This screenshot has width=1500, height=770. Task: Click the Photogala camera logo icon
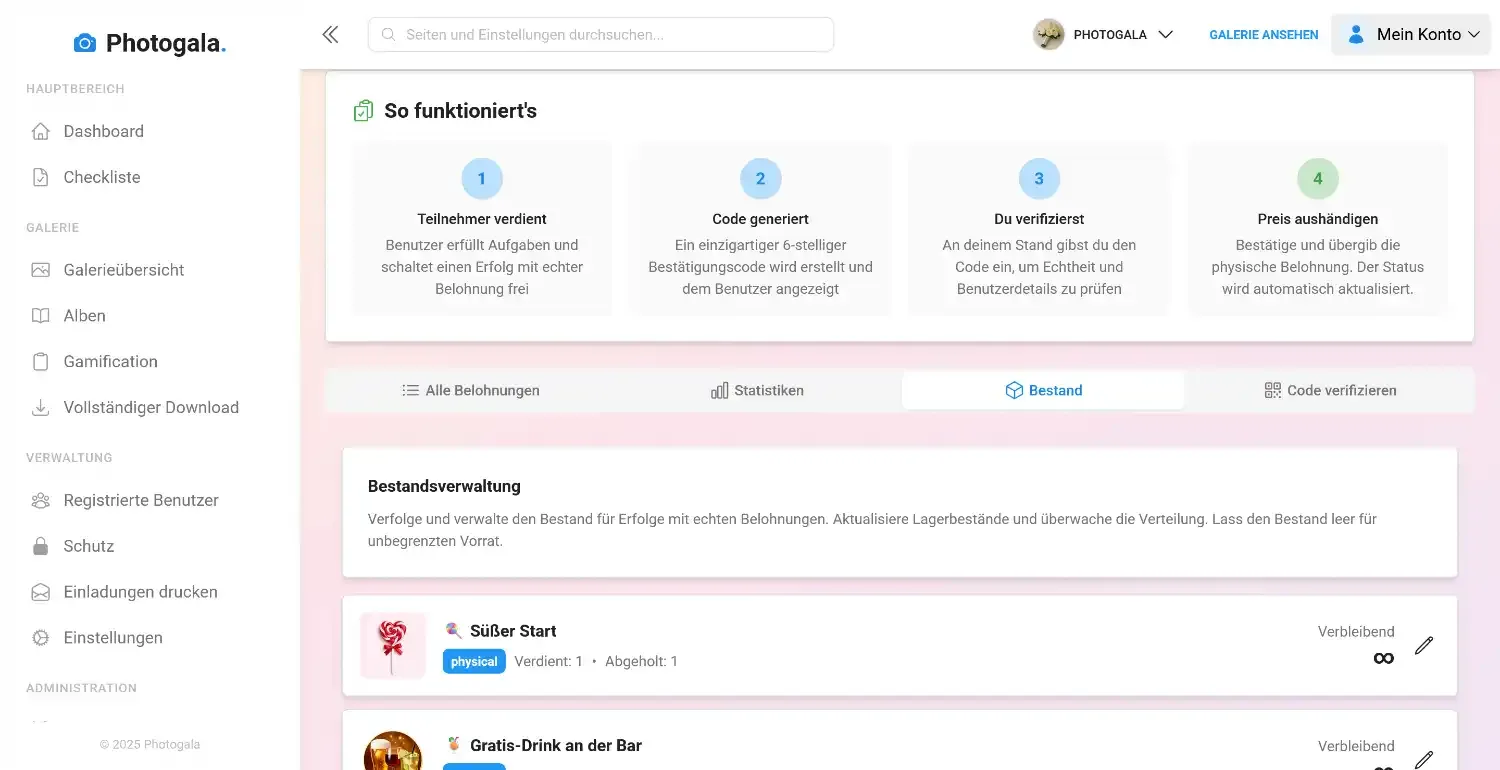[85, 43]
